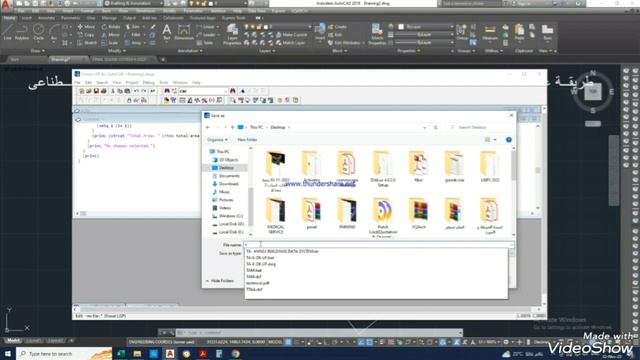The height and width of the screenshot is (360, 640).
Task: Switch to the Annotate ribbon tab
Action: pyautogui.click(x=46, y=18)
